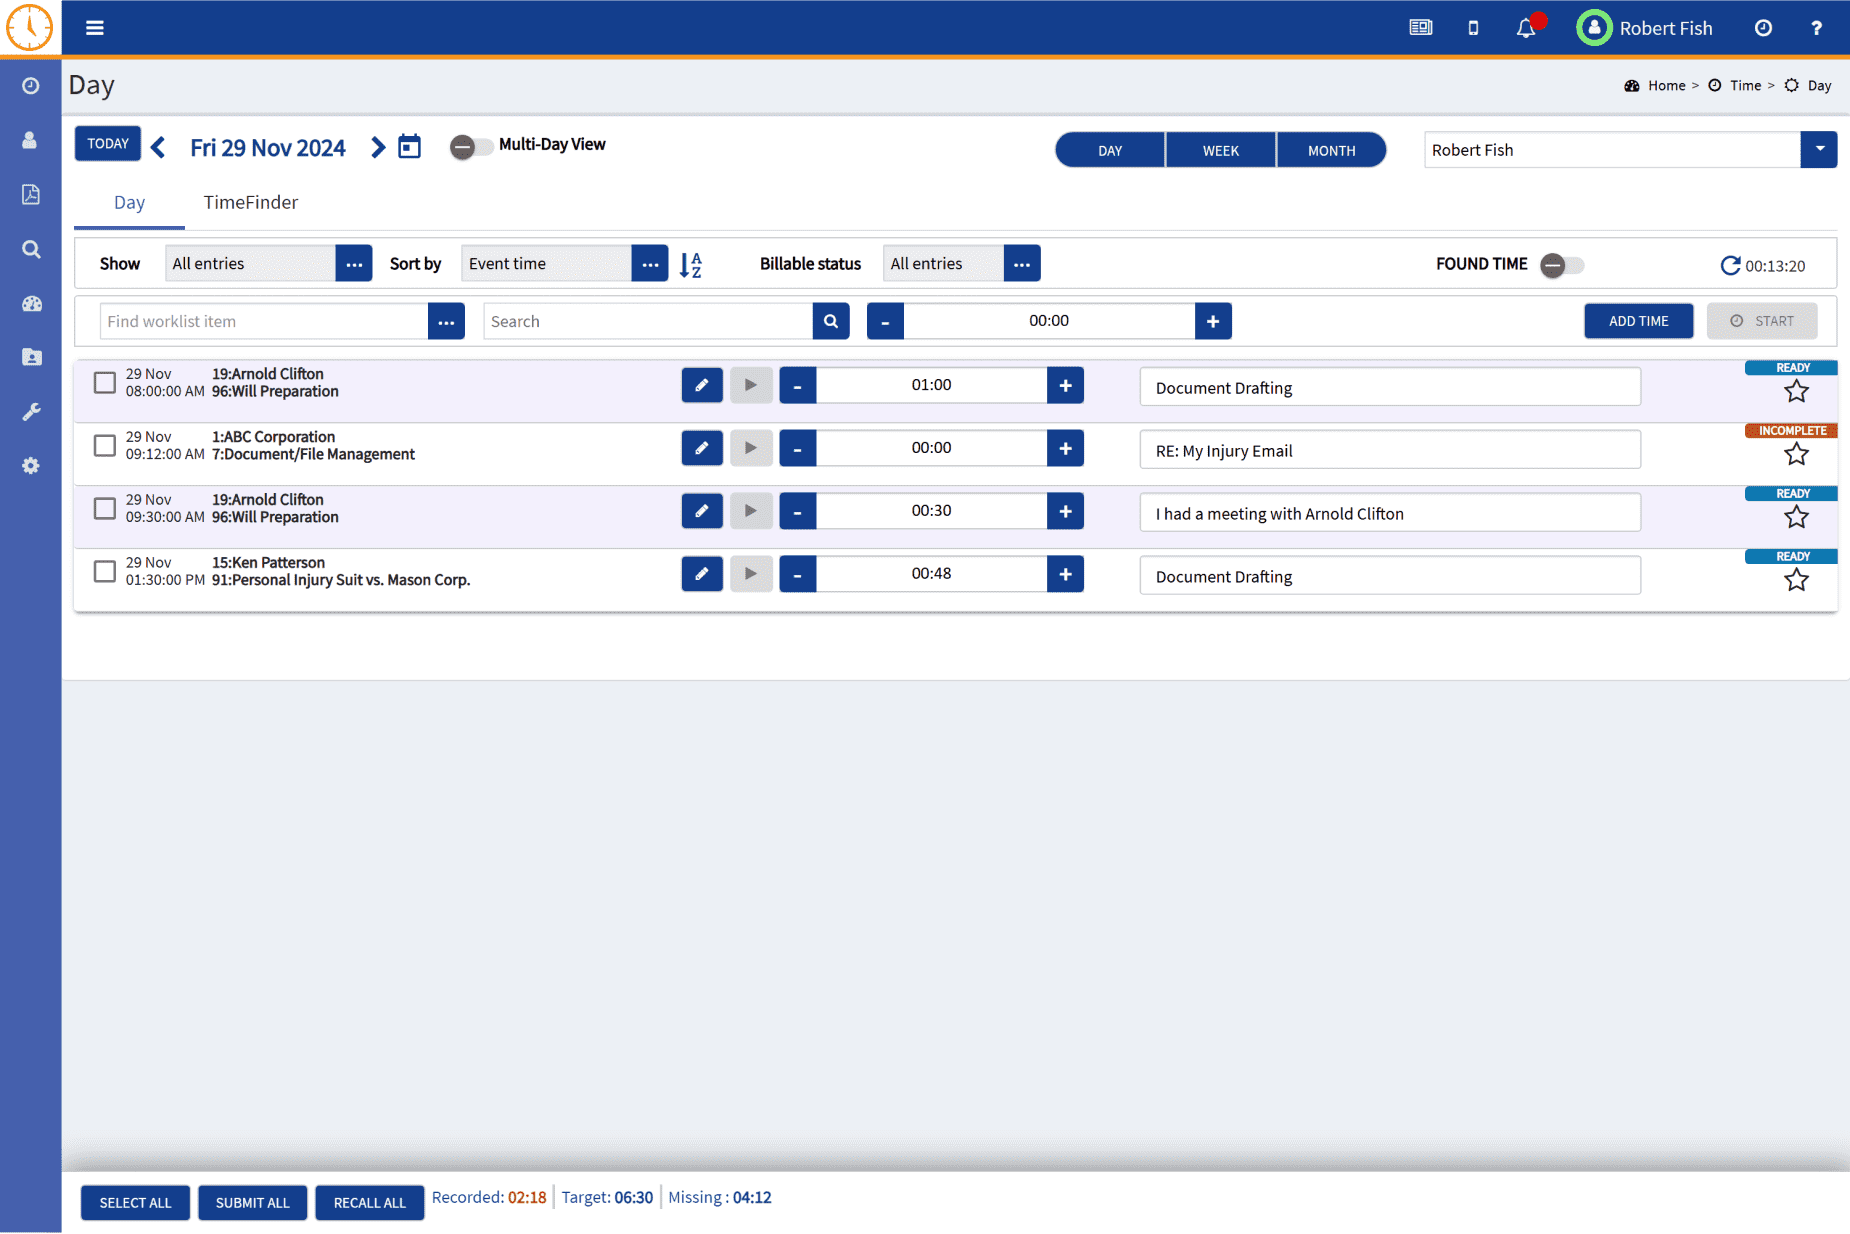The image size is (1850, 1234).
Task: Enable the Found Time toggle
Action: pos(1556,265)
